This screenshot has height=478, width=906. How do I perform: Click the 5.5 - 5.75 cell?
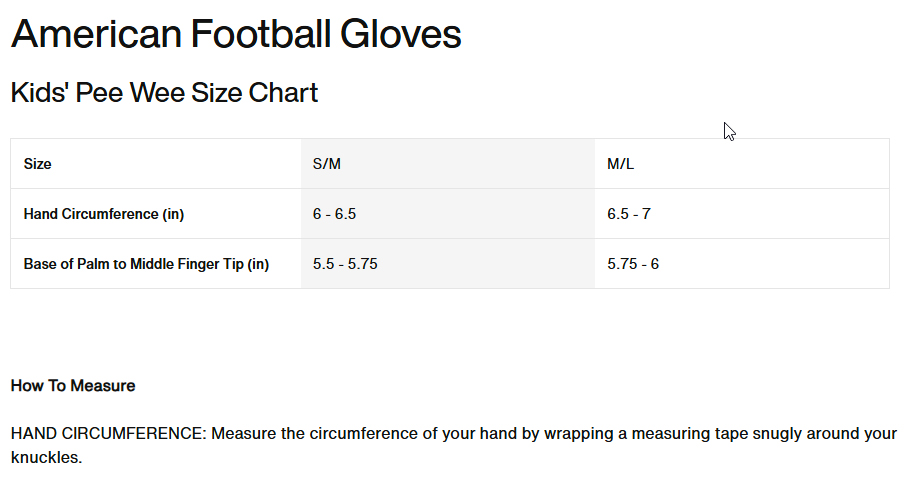click(345, 264)
